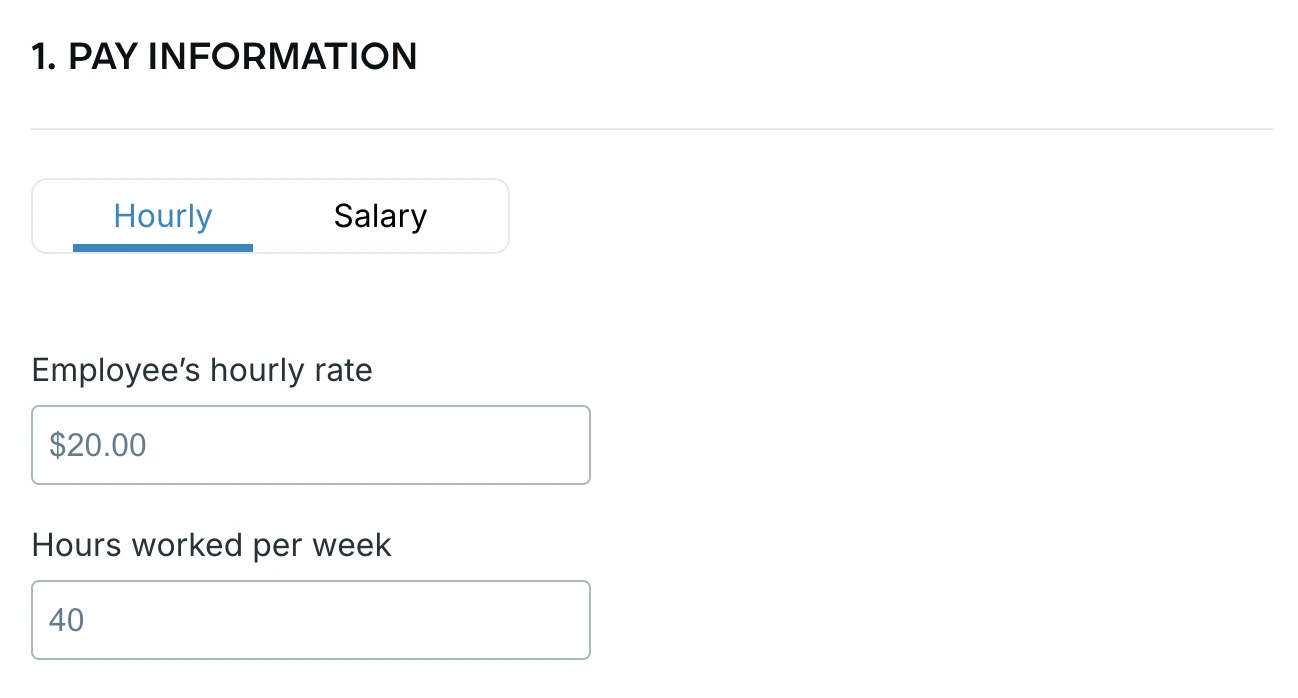Click the Employee's hourly rate label

coord(202,370)
